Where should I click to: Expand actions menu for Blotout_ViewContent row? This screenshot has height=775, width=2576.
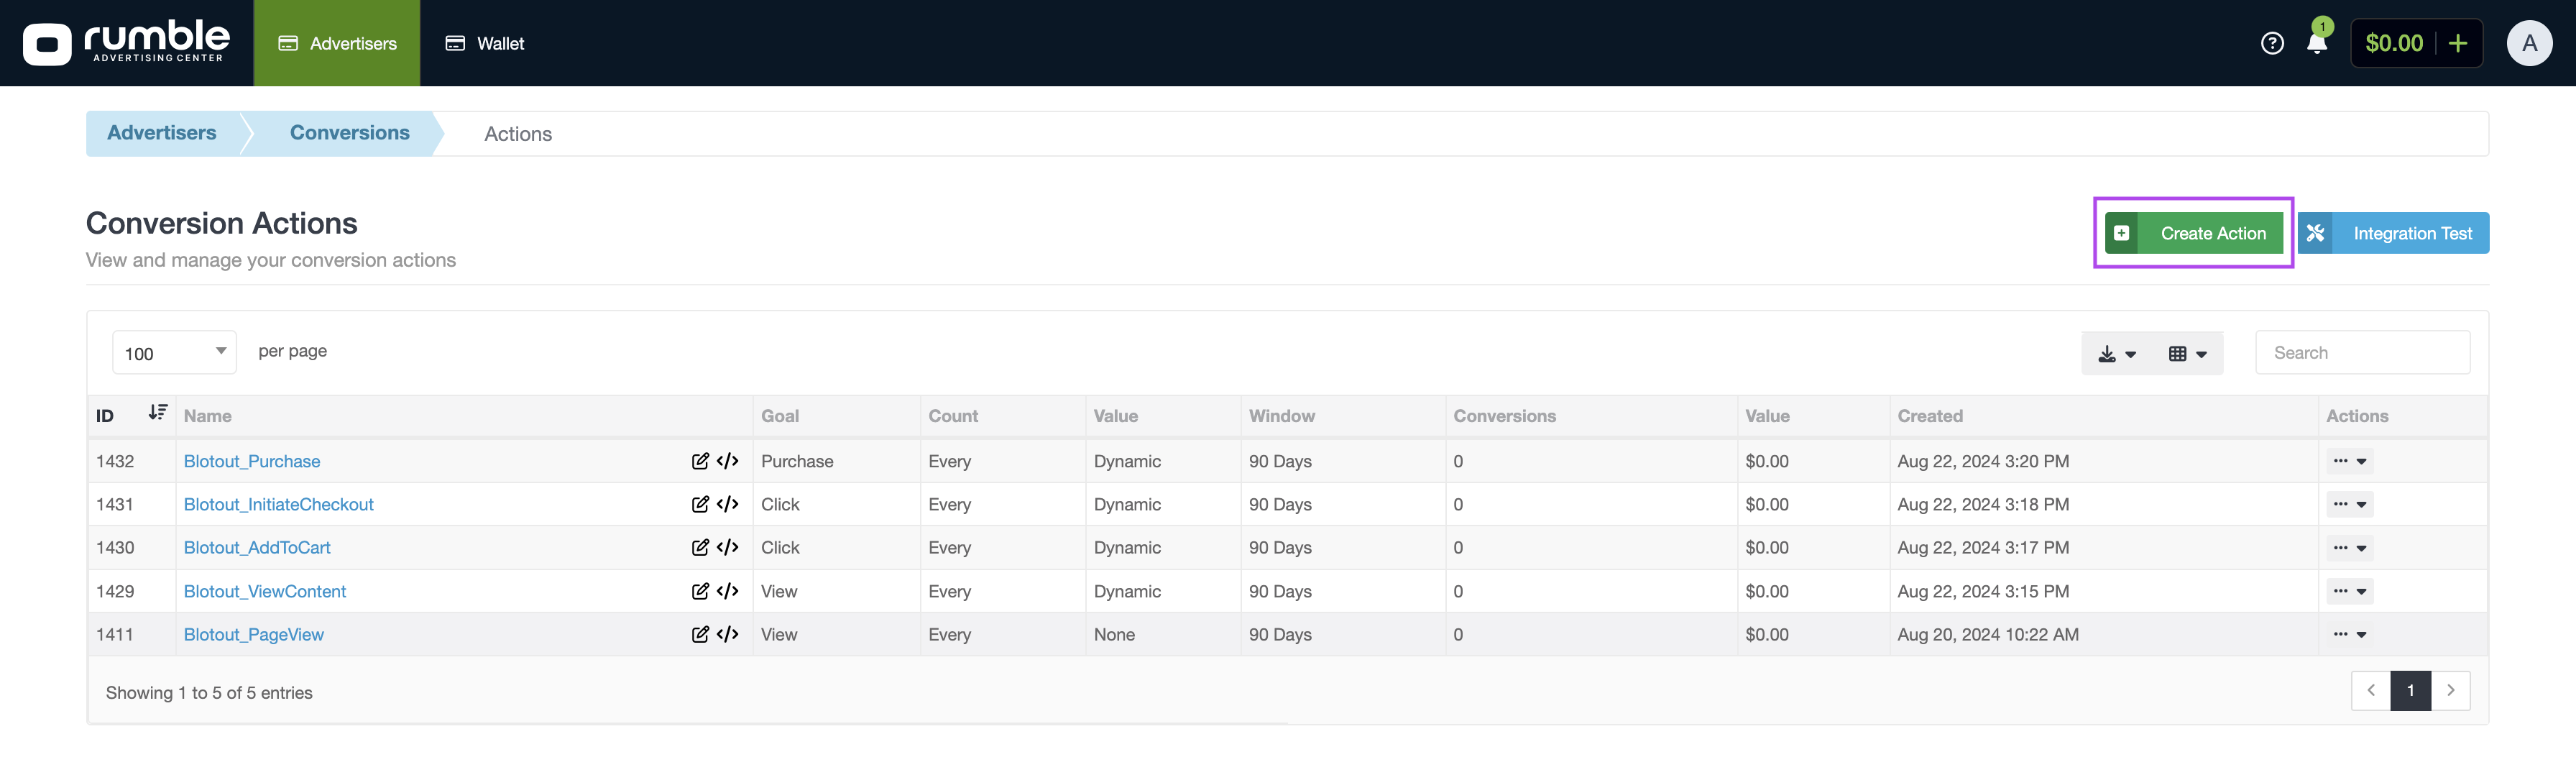[2349, 591]
